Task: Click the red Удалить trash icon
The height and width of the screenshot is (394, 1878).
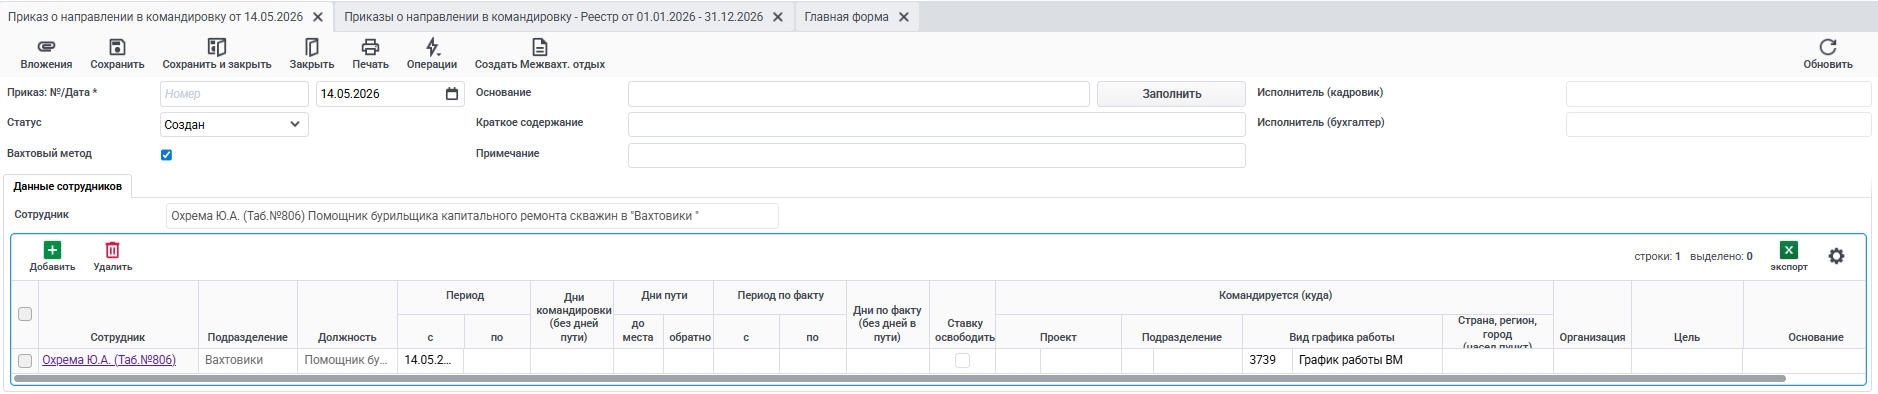Action: click(113, 250)
